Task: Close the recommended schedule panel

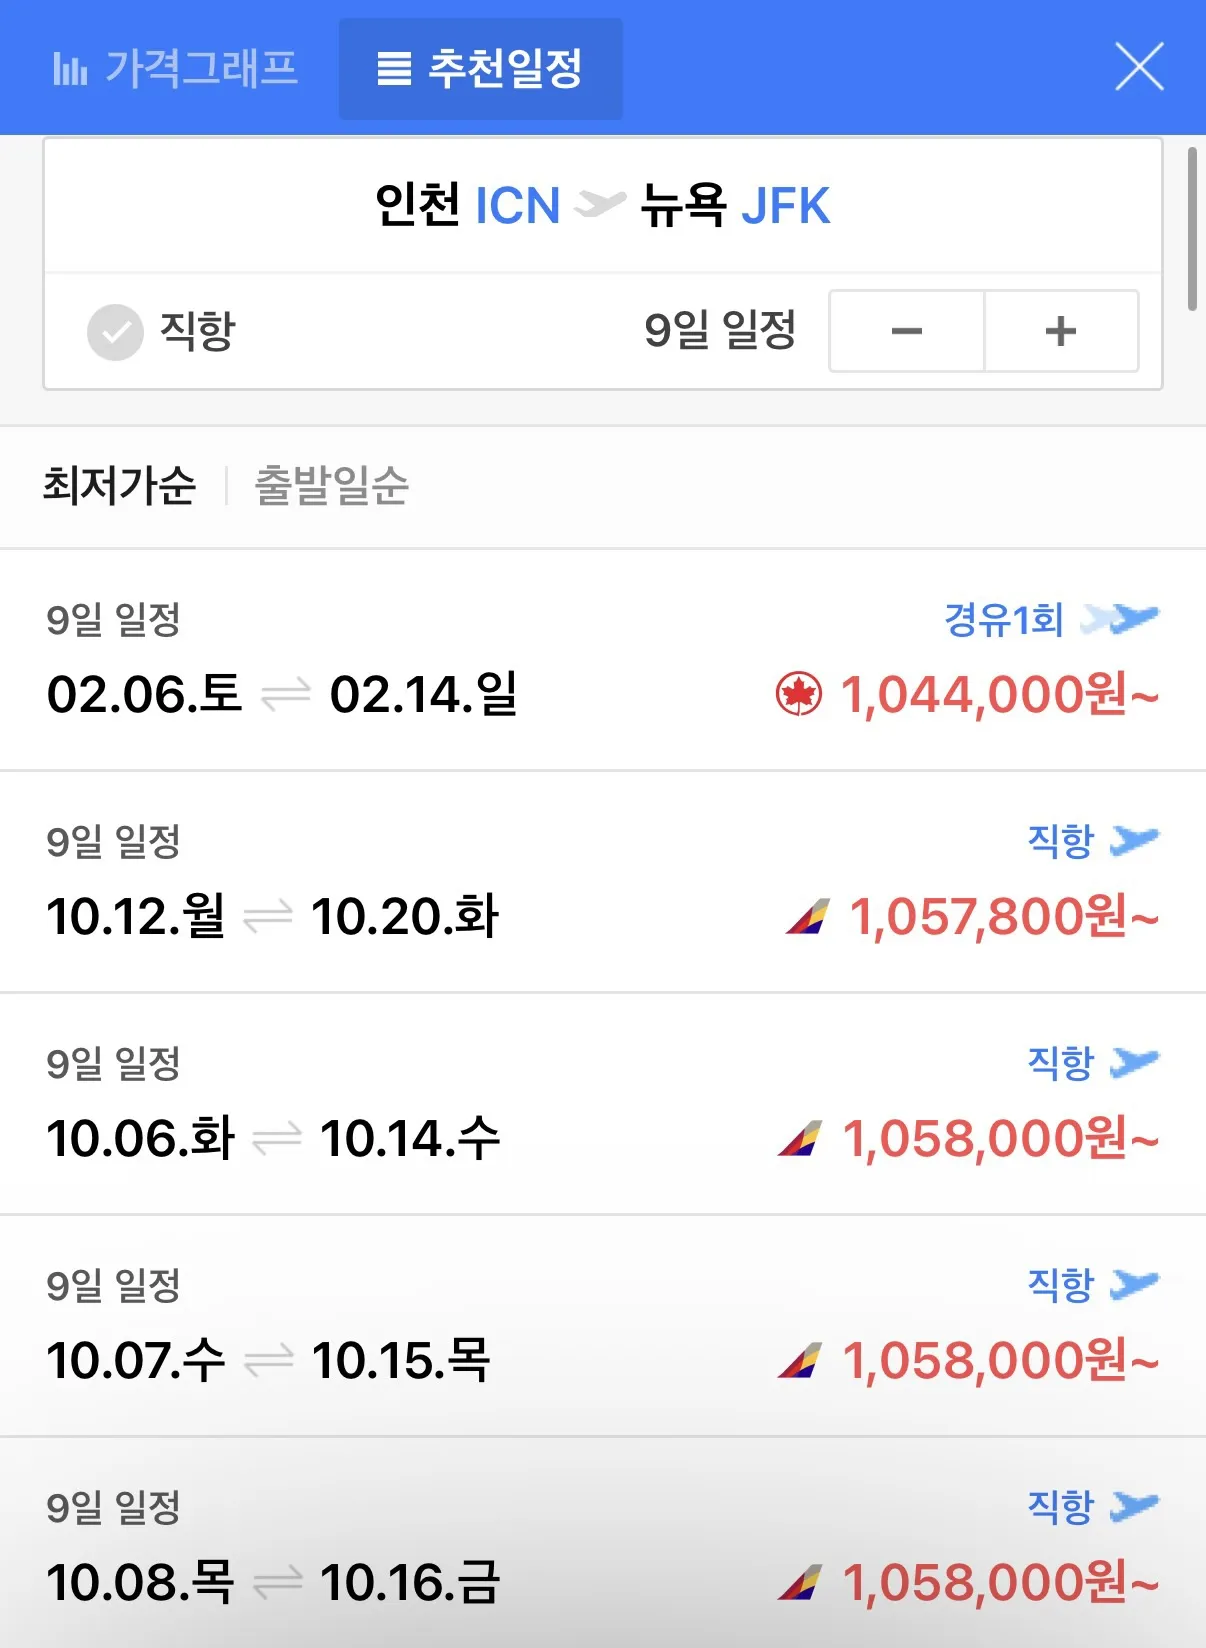Action: 1139,67
